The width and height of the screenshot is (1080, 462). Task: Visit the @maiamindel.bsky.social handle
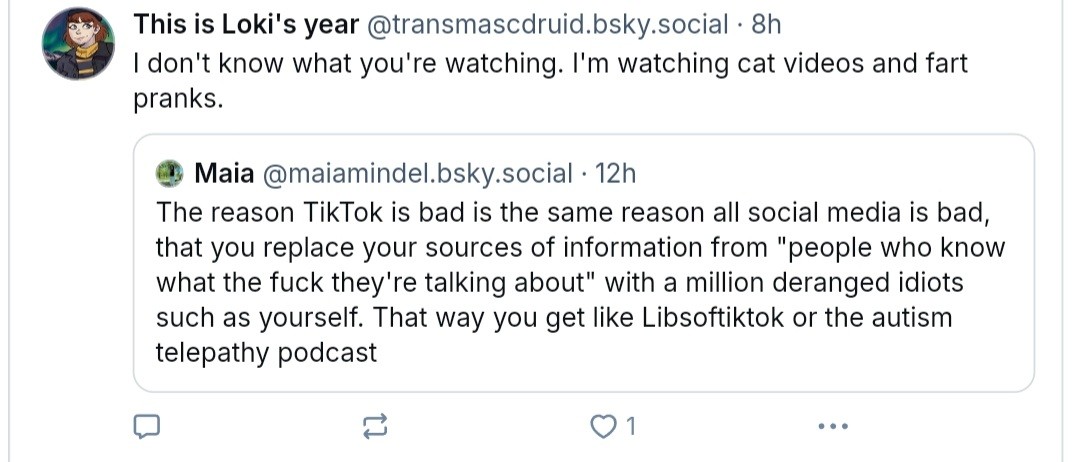click(417, 174)
